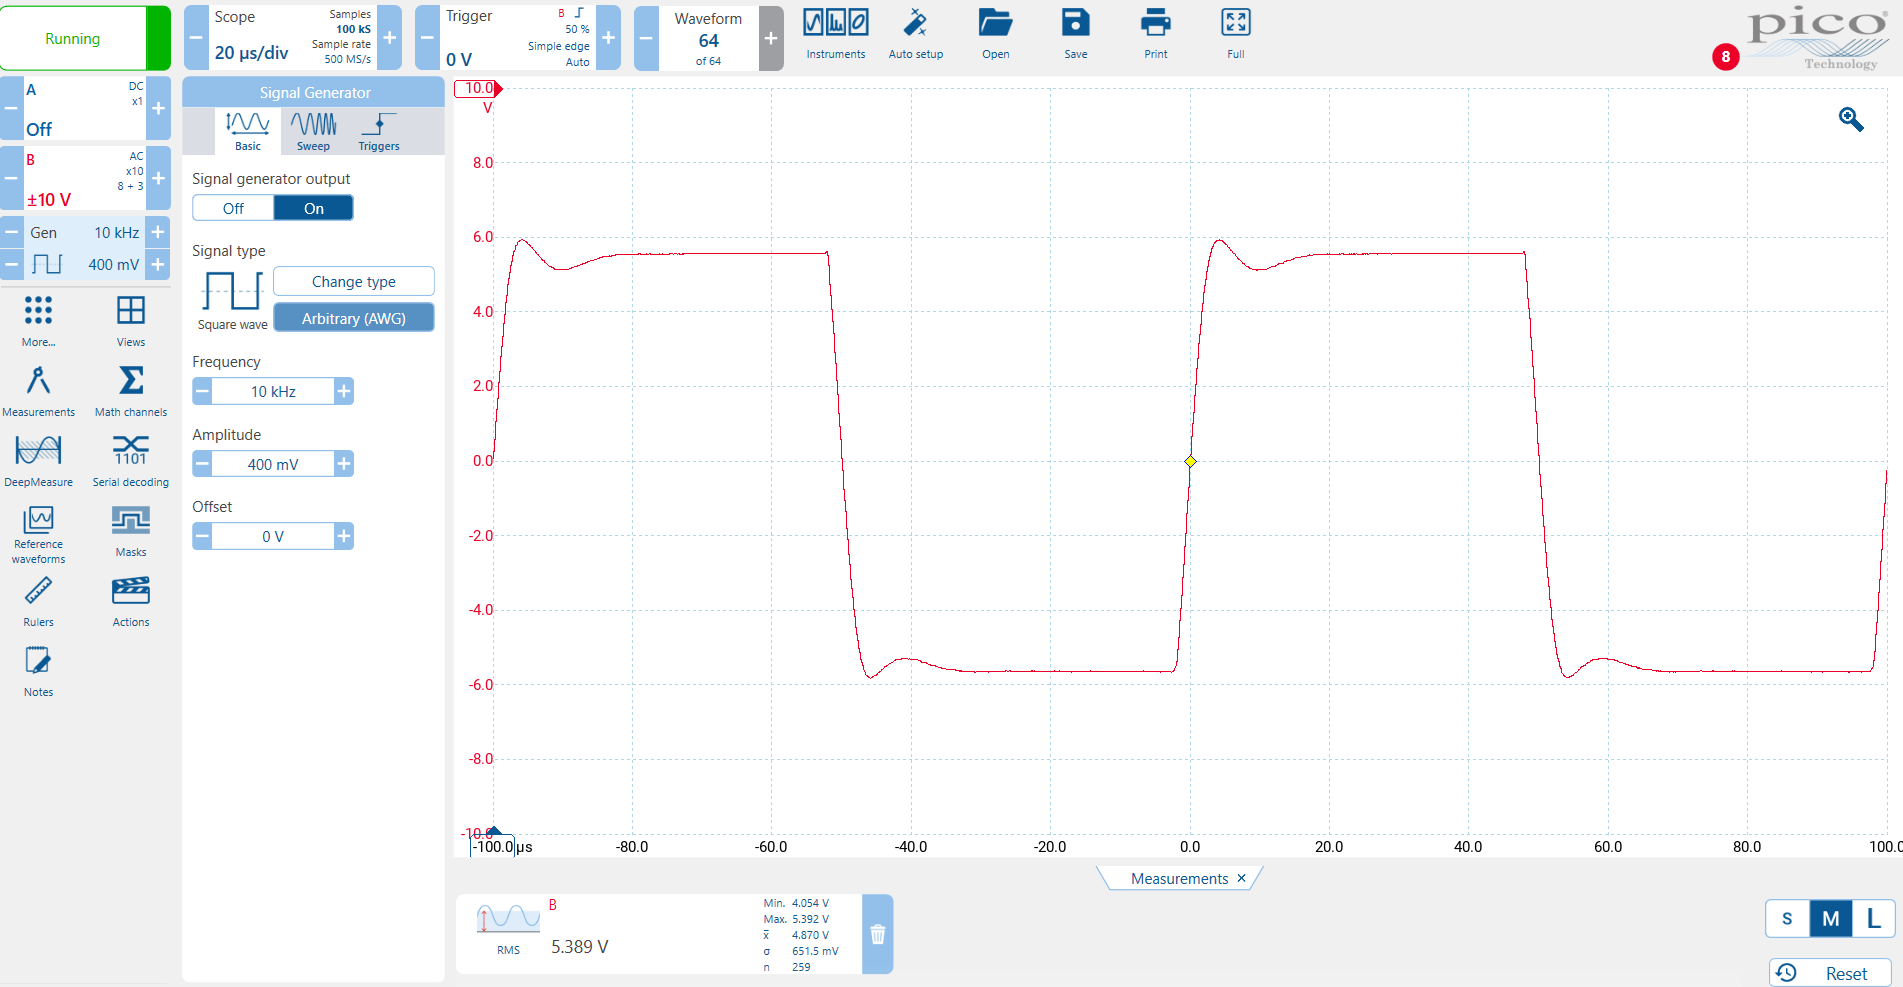Click the Auto setup icon
The image size is (1903, 987).
click(915, 34)
